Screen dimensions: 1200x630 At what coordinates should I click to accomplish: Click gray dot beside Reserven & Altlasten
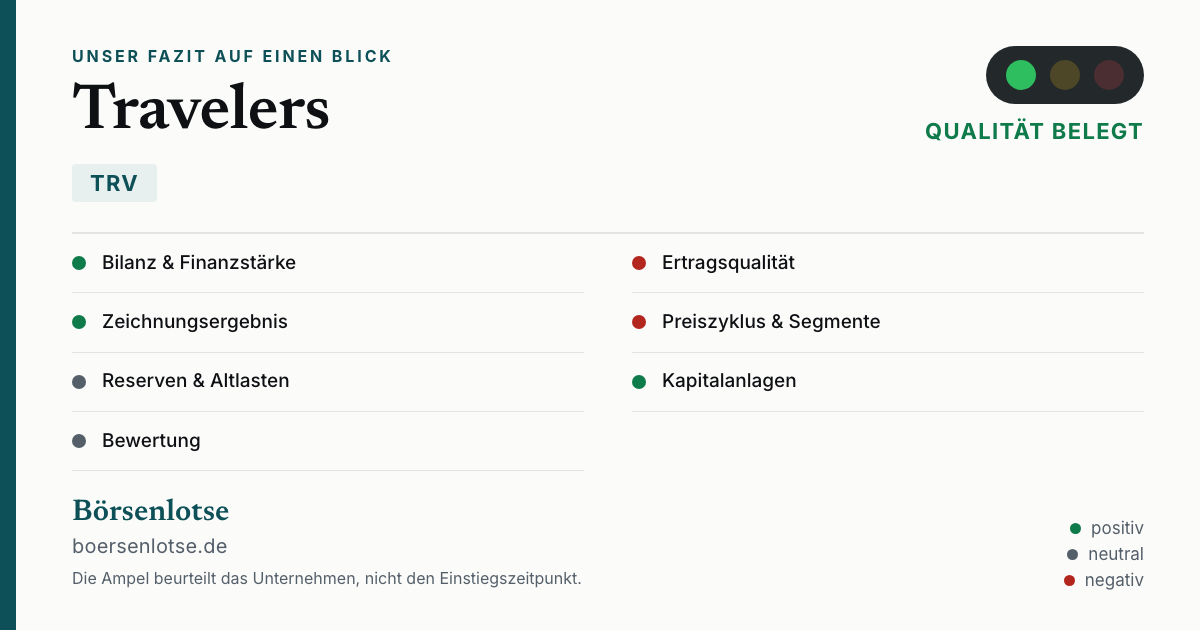(79, 381)
